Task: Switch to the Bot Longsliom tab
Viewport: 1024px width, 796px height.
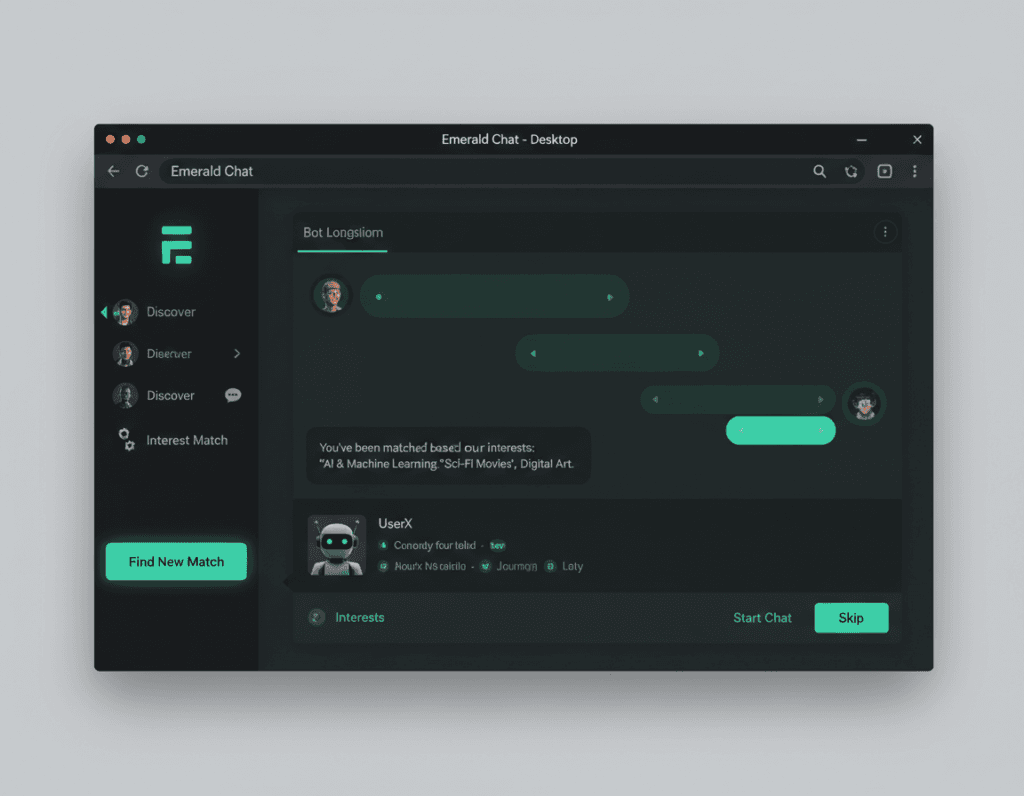Action: [342, 232]
